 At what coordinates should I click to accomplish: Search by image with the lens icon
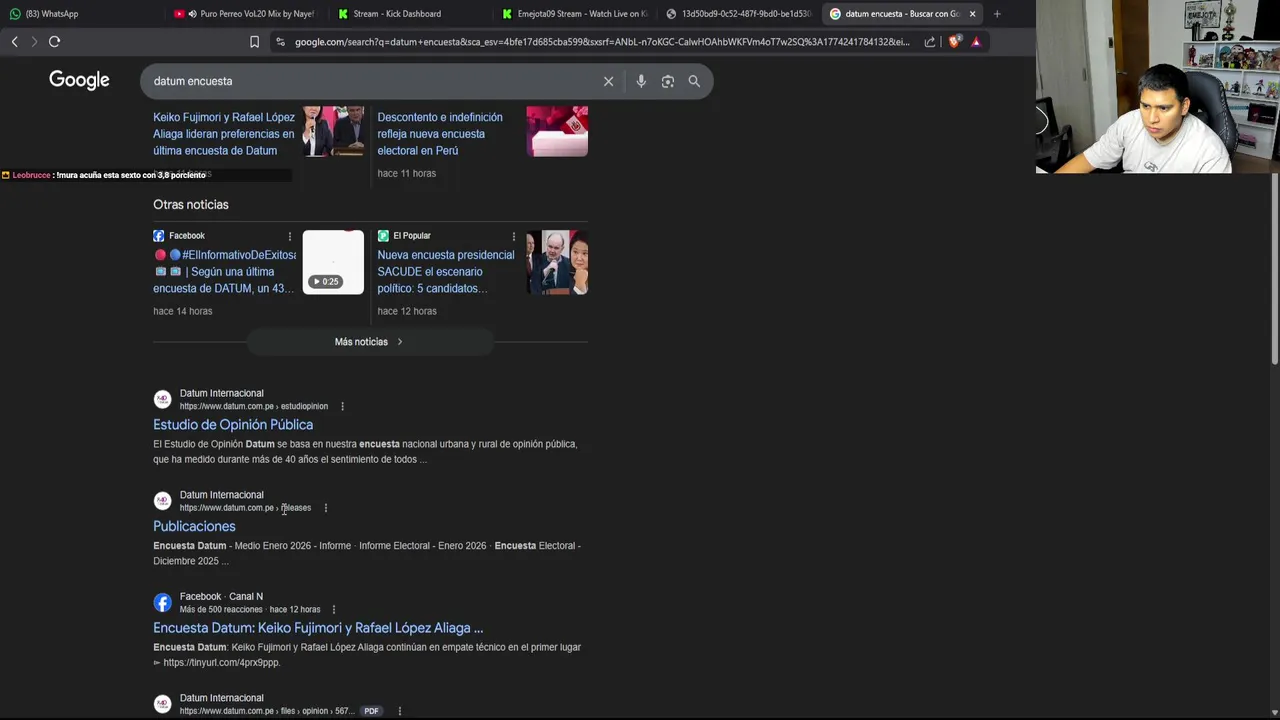[668, 81]
